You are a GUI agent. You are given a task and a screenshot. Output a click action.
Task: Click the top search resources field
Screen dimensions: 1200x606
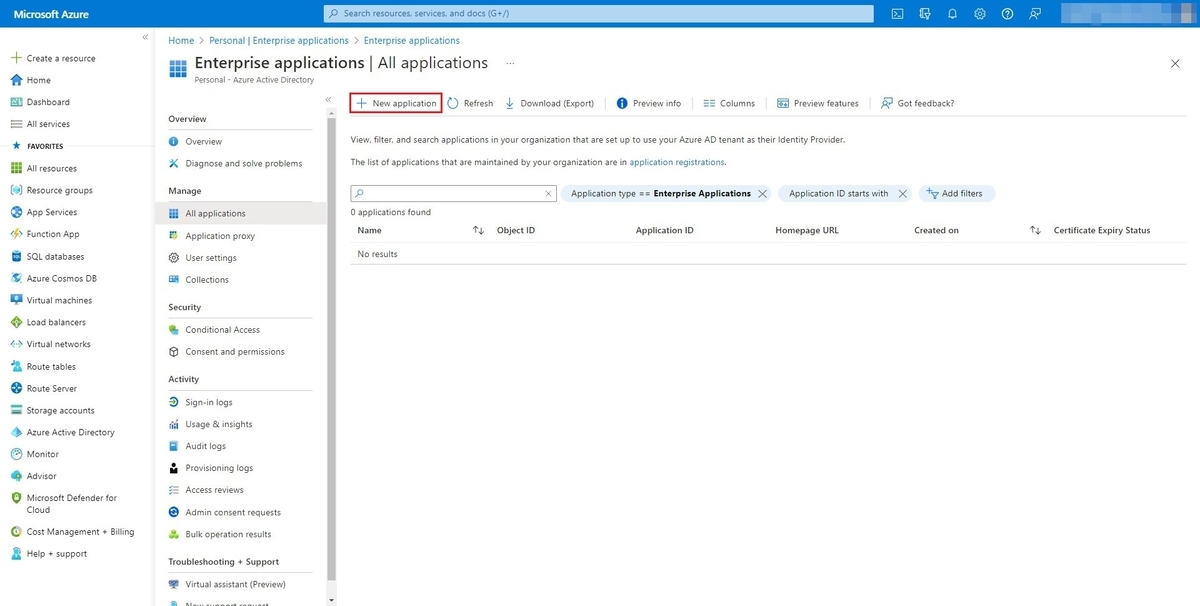(x=598, y=14)
